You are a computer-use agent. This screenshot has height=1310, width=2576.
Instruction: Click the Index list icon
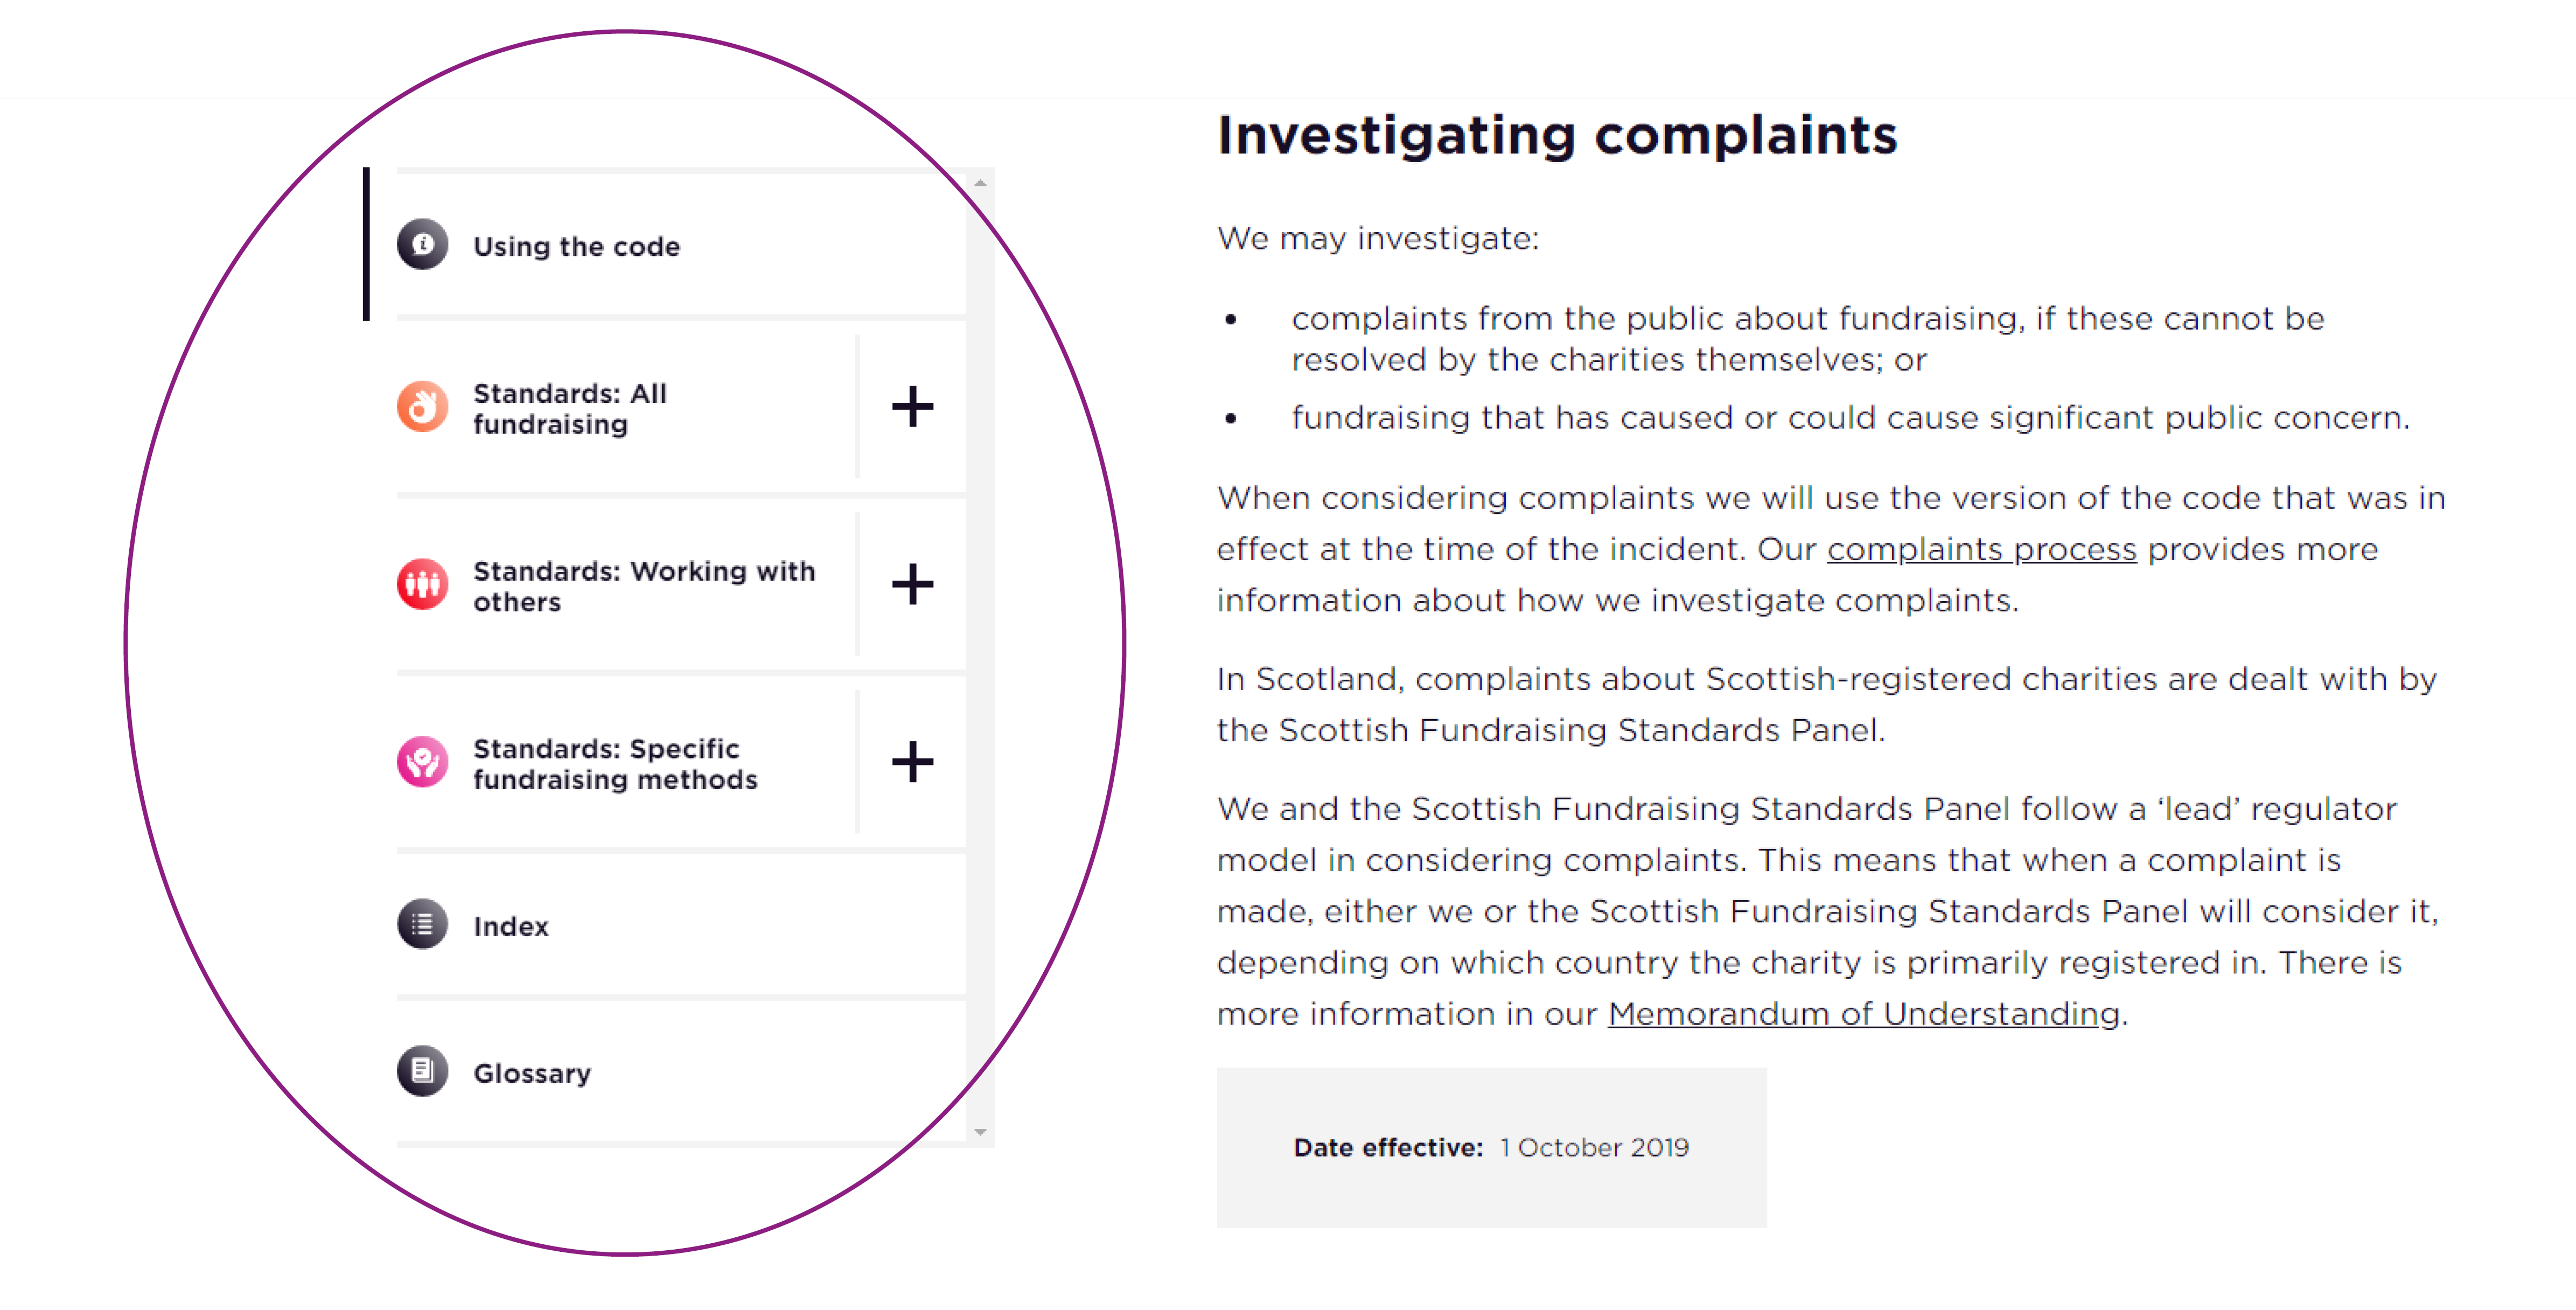click(x=422, y=925)
